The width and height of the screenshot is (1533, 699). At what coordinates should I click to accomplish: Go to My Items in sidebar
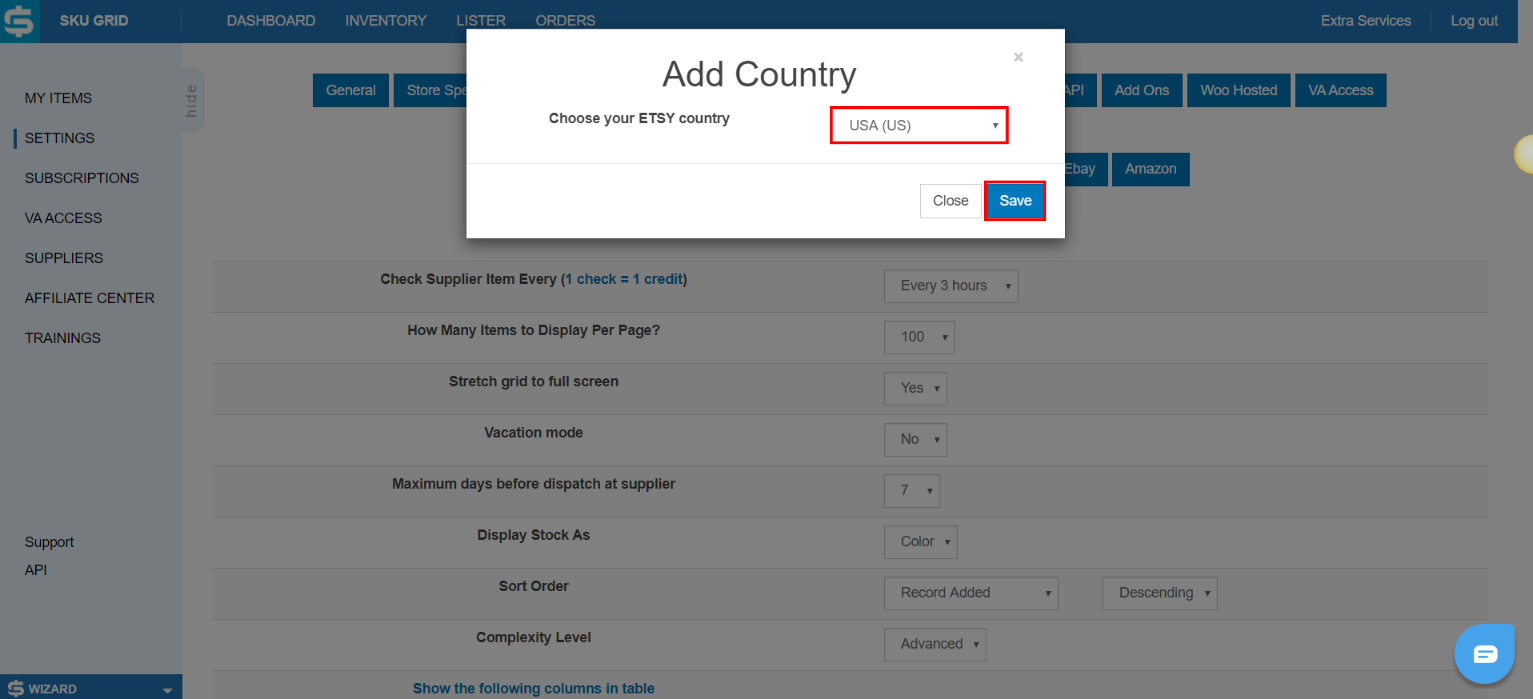pyautogui.click(x=58, y=98)
